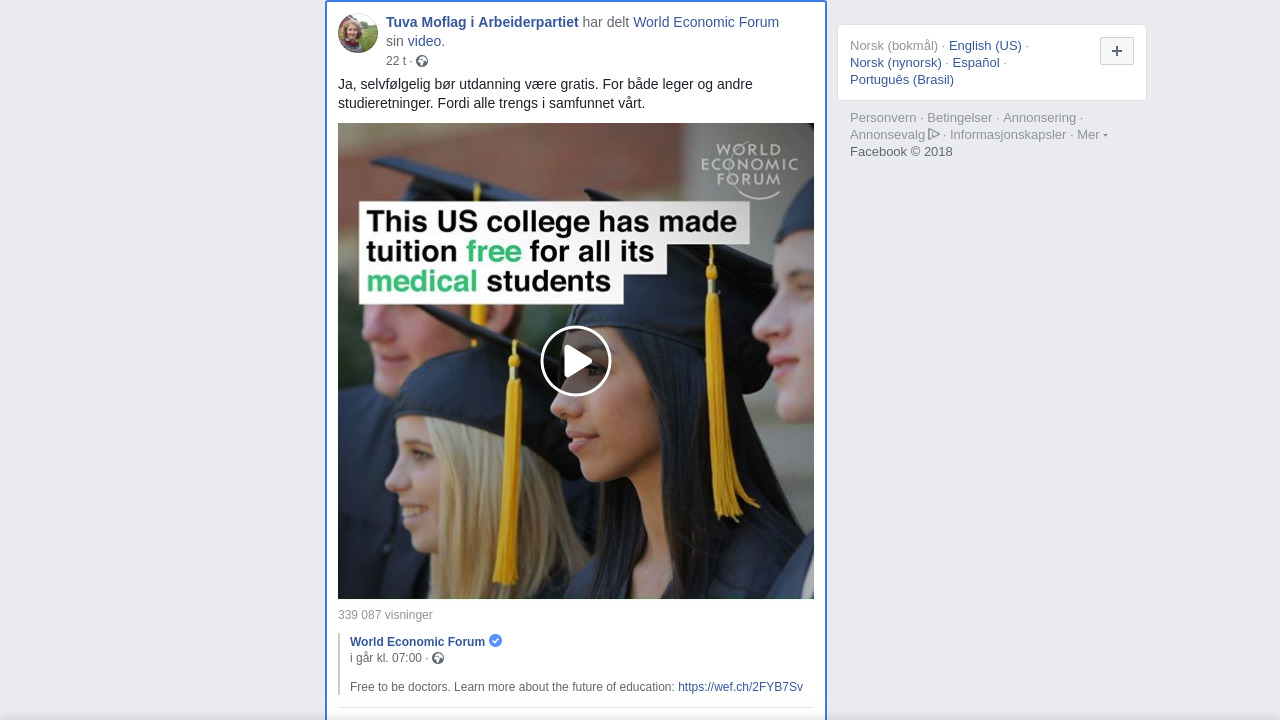Open the wef.ch/2FYB7Sv link

click(740, 687)
